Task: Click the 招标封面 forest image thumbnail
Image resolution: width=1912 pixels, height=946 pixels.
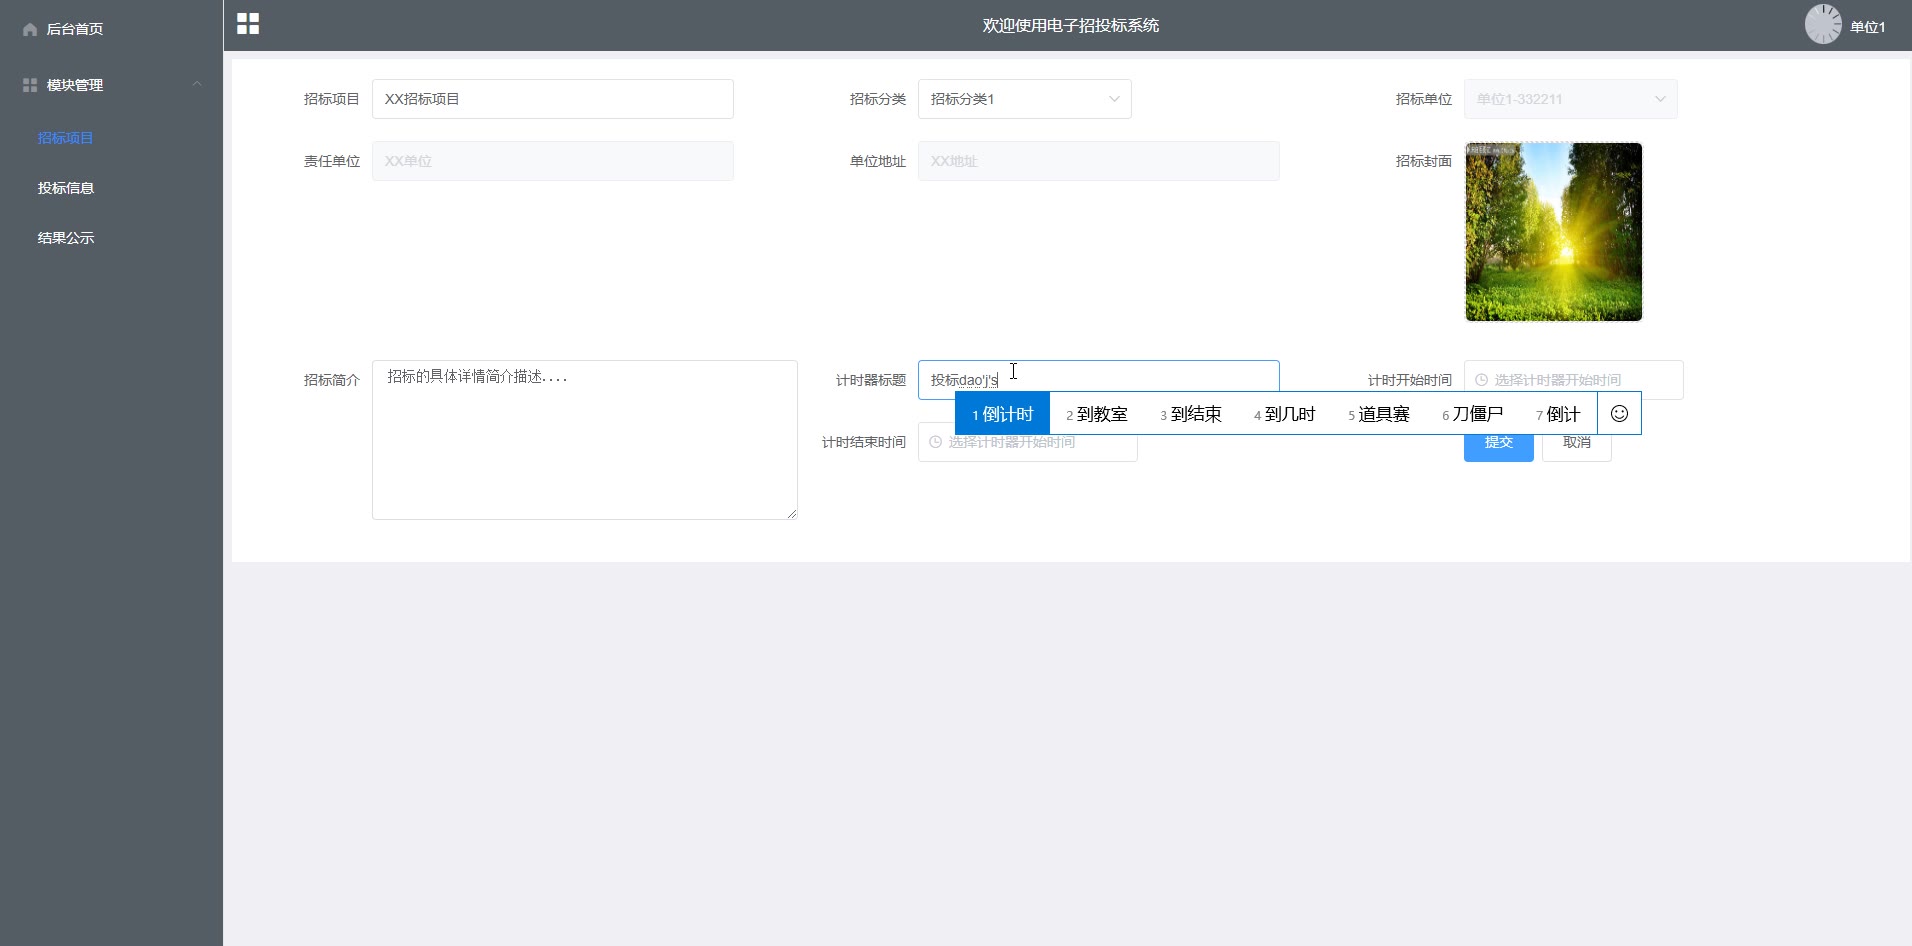Action: 1553,232
